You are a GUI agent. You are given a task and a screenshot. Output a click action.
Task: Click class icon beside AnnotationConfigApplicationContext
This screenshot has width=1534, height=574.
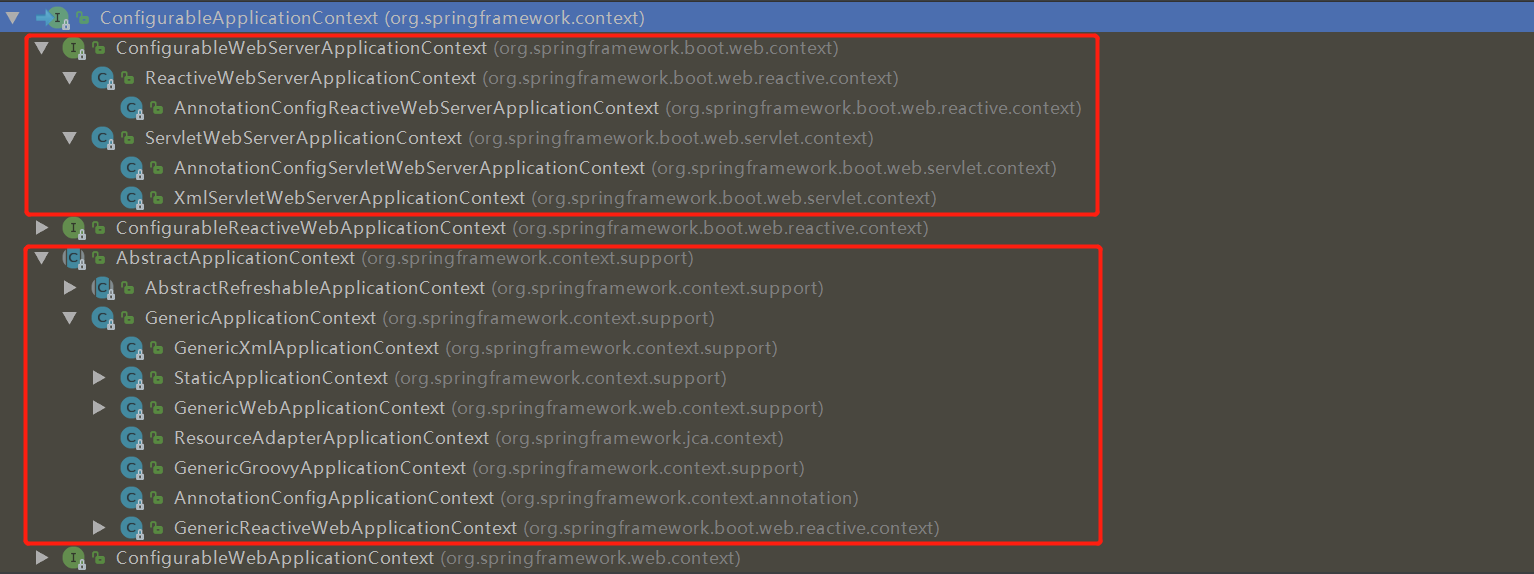click(x=131, y=498)
